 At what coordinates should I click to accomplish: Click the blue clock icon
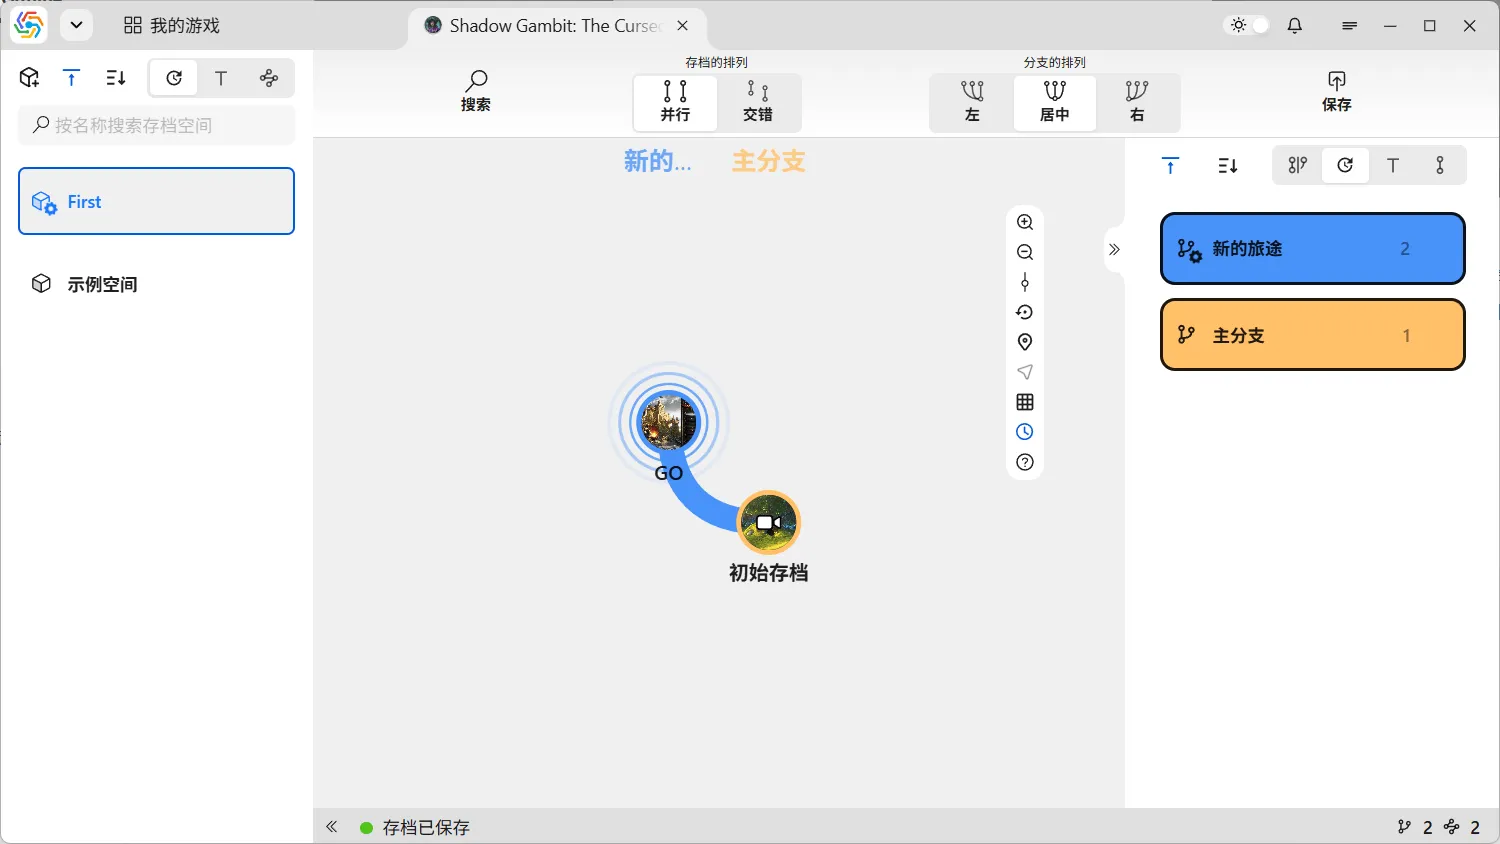[1025, 432]
